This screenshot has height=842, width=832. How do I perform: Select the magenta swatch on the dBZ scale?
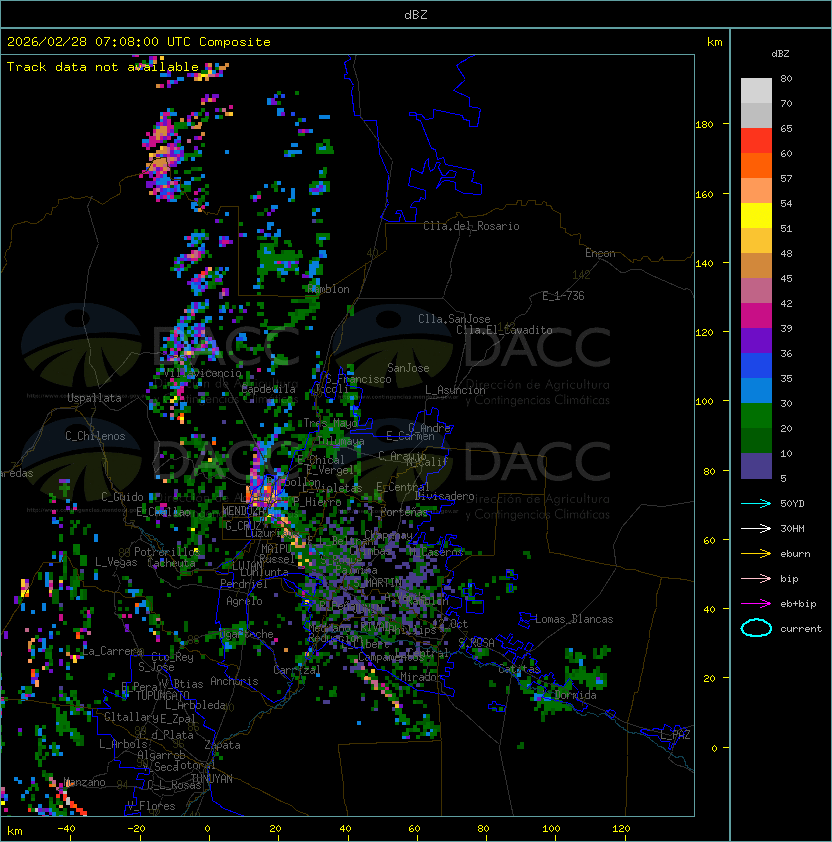pyautogui.click(x=756, y=315)
